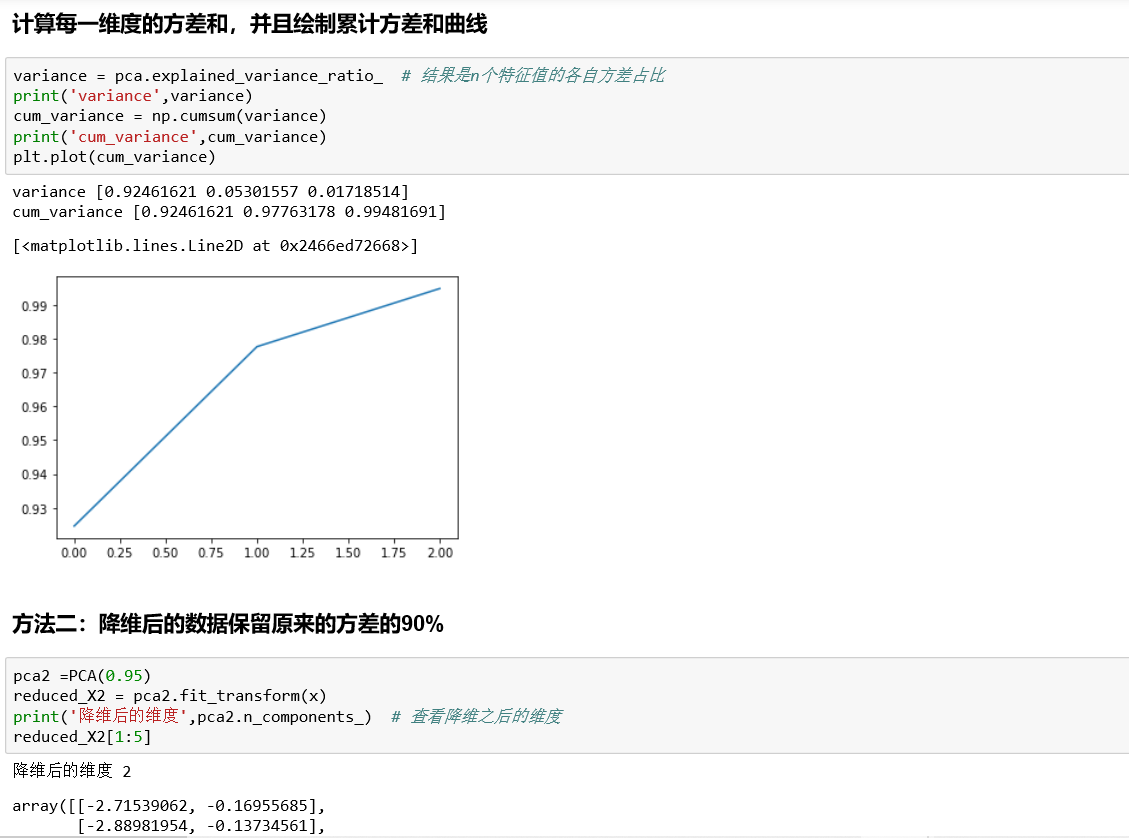1129x838 pixels.
Task: Click the comment 结果是n个特征值的各自方差占比
Action: (534, 76)
